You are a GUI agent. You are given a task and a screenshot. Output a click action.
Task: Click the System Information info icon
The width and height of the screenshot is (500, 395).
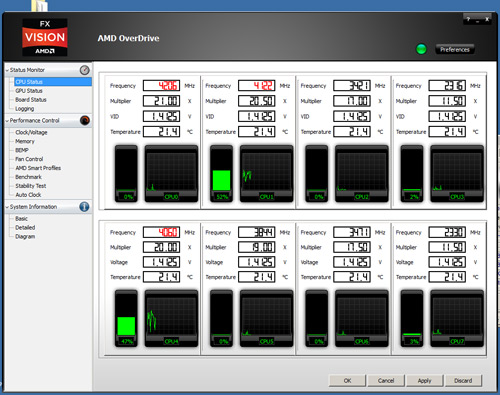point(84,207)
